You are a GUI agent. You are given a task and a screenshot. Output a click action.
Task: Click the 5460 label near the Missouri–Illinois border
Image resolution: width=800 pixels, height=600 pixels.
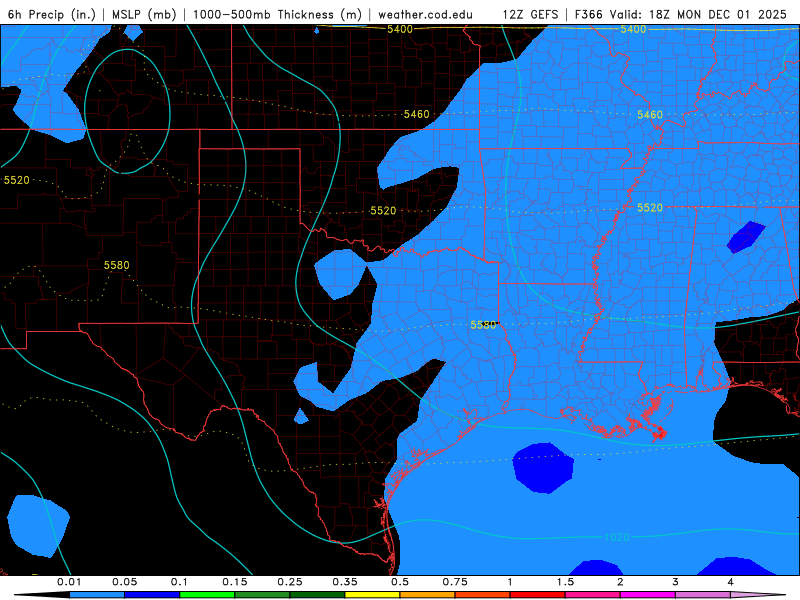(x=650, y=115)
